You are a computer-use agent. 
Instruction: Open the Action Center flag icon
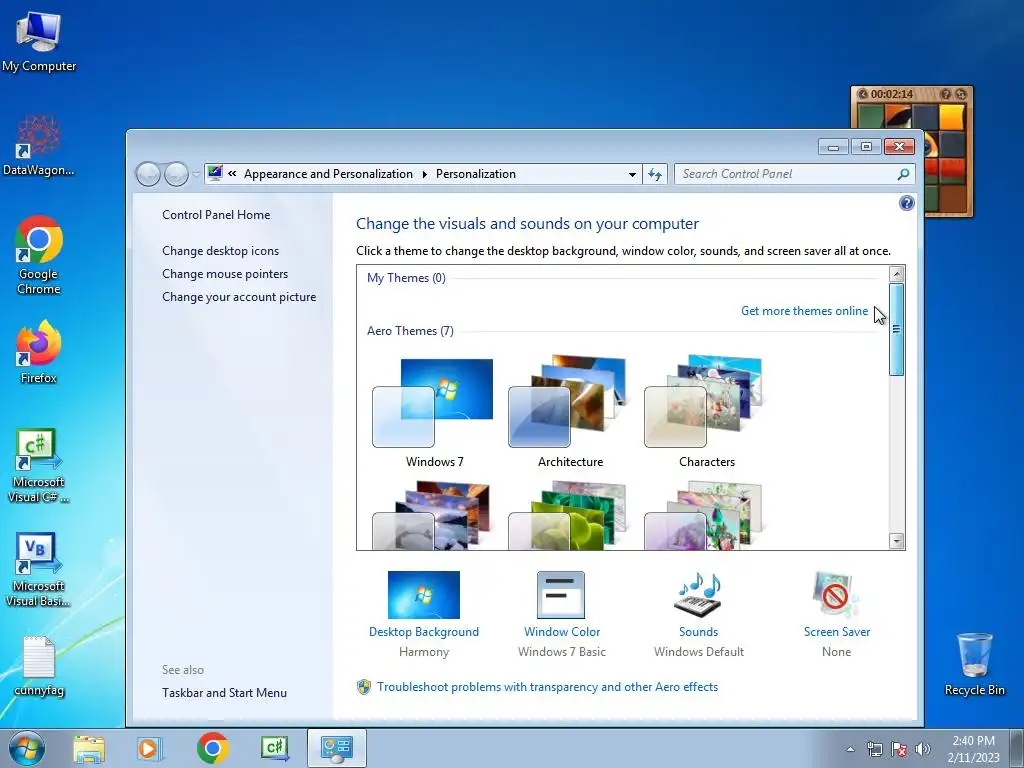(899, 749)
